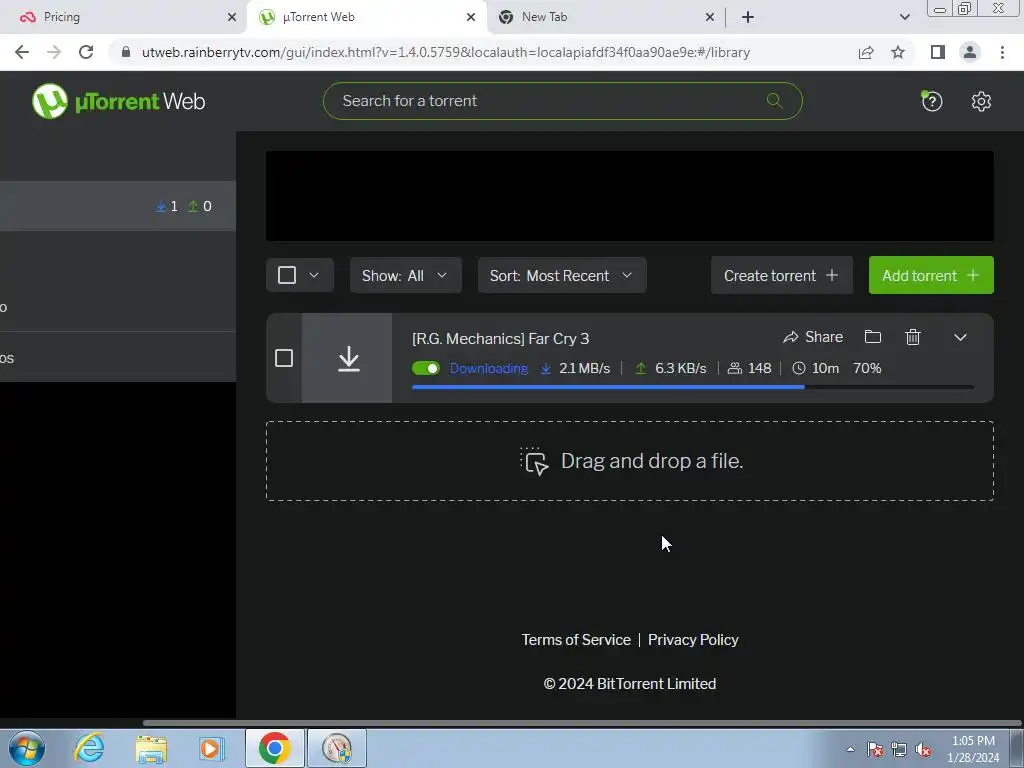
Task: Click the Create torrent button
Action: click(782, 276)
